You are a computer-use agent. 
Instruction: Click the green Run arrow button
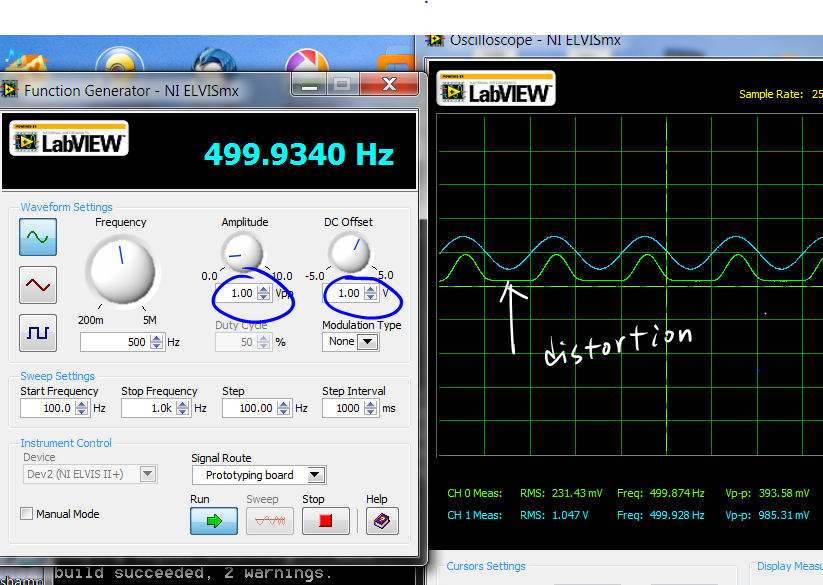coord(214,521)
